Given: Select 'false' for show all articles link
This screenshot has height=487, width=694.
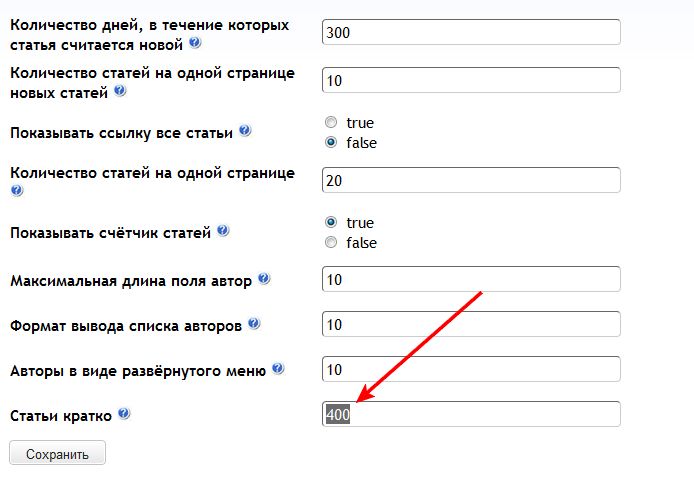Looking at the screenshot, I should (331, 142).
